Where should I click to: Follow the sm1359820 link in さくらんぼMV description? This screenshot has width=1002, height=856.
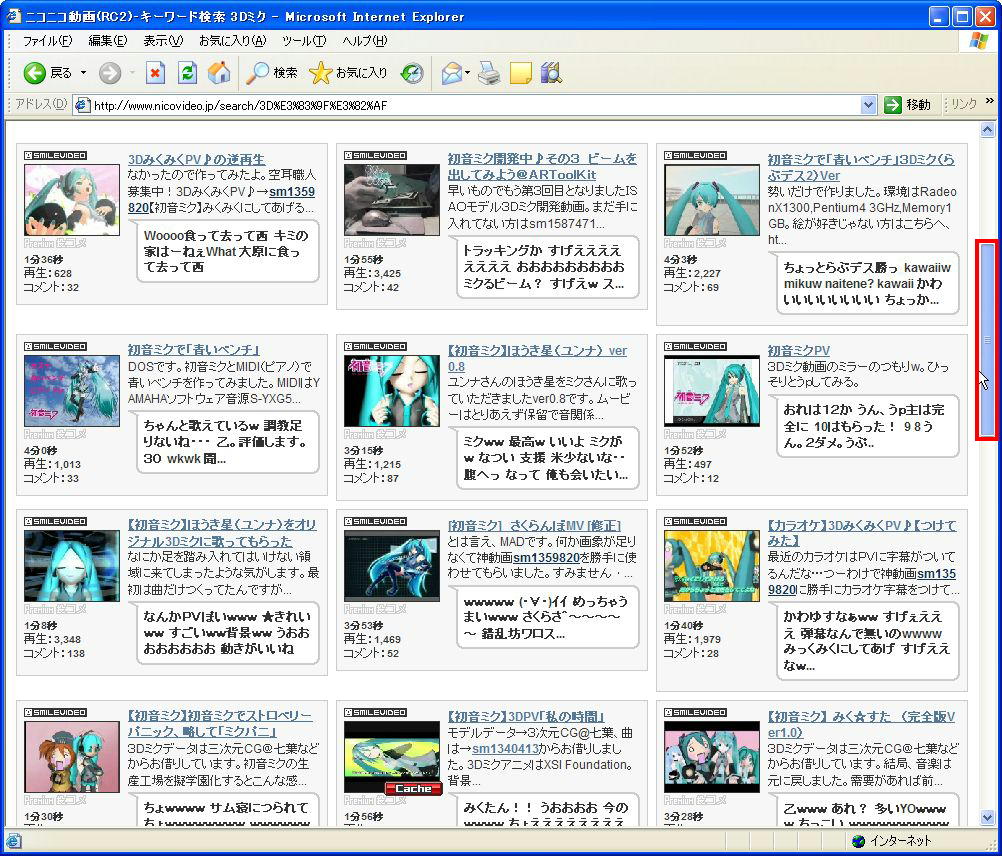tap(546, 557)
